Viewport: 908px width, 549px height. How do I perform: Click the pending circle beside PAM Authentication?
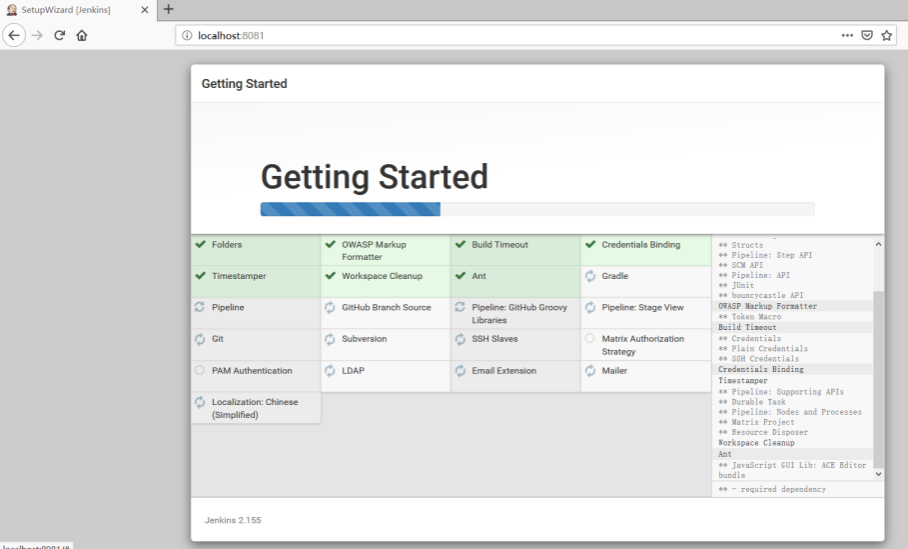(200, 370)
